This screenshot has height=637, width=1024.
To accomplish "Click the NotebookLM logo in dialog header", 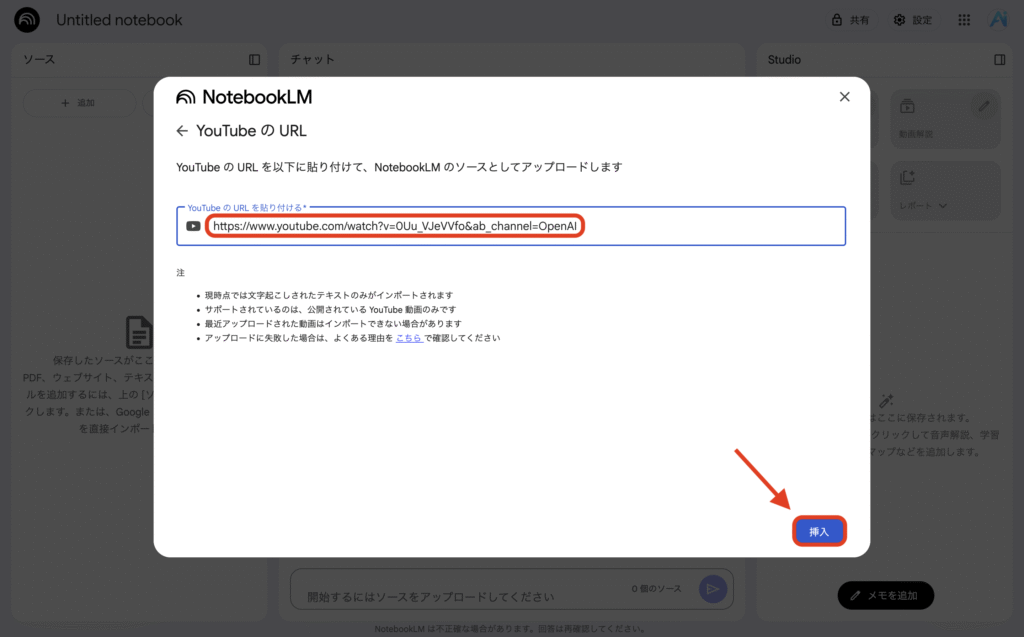I will 244,97.
